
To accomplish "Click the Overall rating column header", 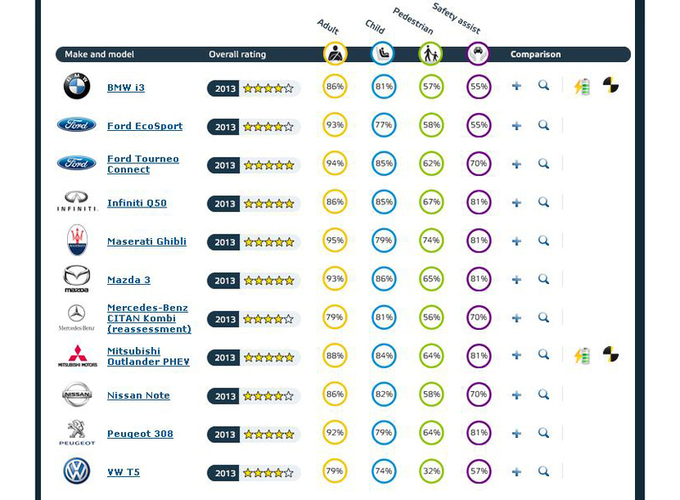I will point(237,54).
